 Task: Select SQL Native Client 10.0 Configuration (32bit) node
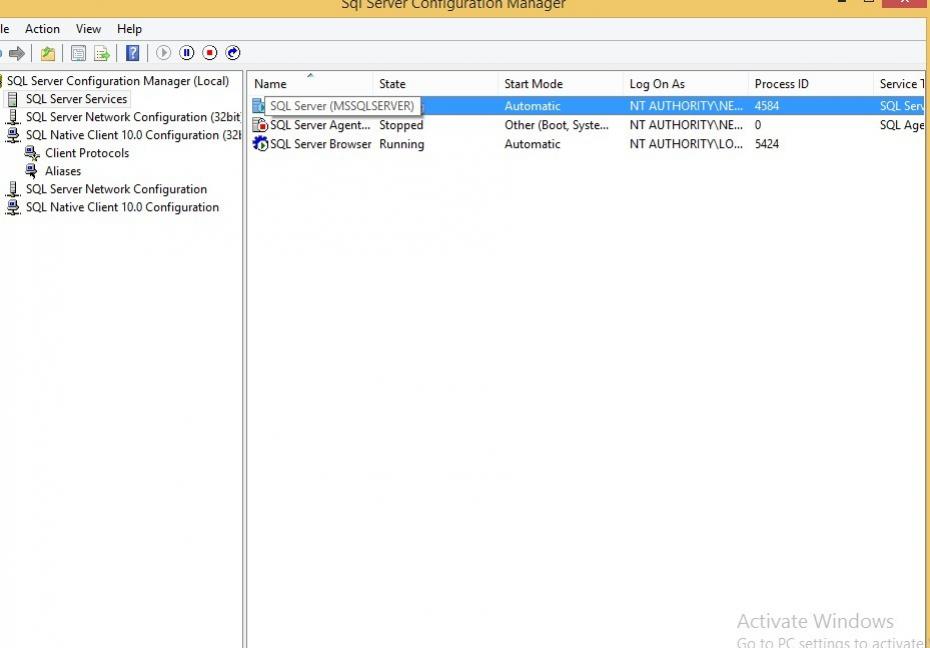coord(133,135)
